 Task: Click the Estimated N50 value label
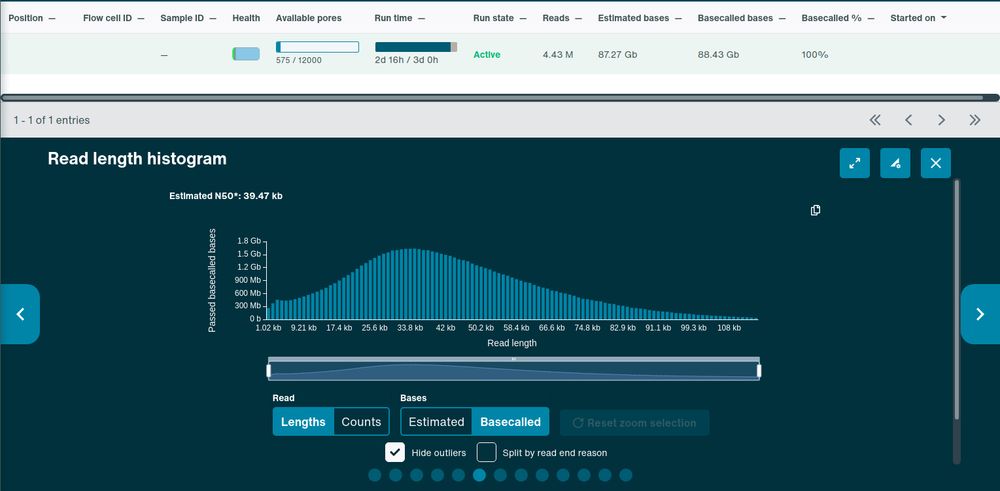point(226,196)
